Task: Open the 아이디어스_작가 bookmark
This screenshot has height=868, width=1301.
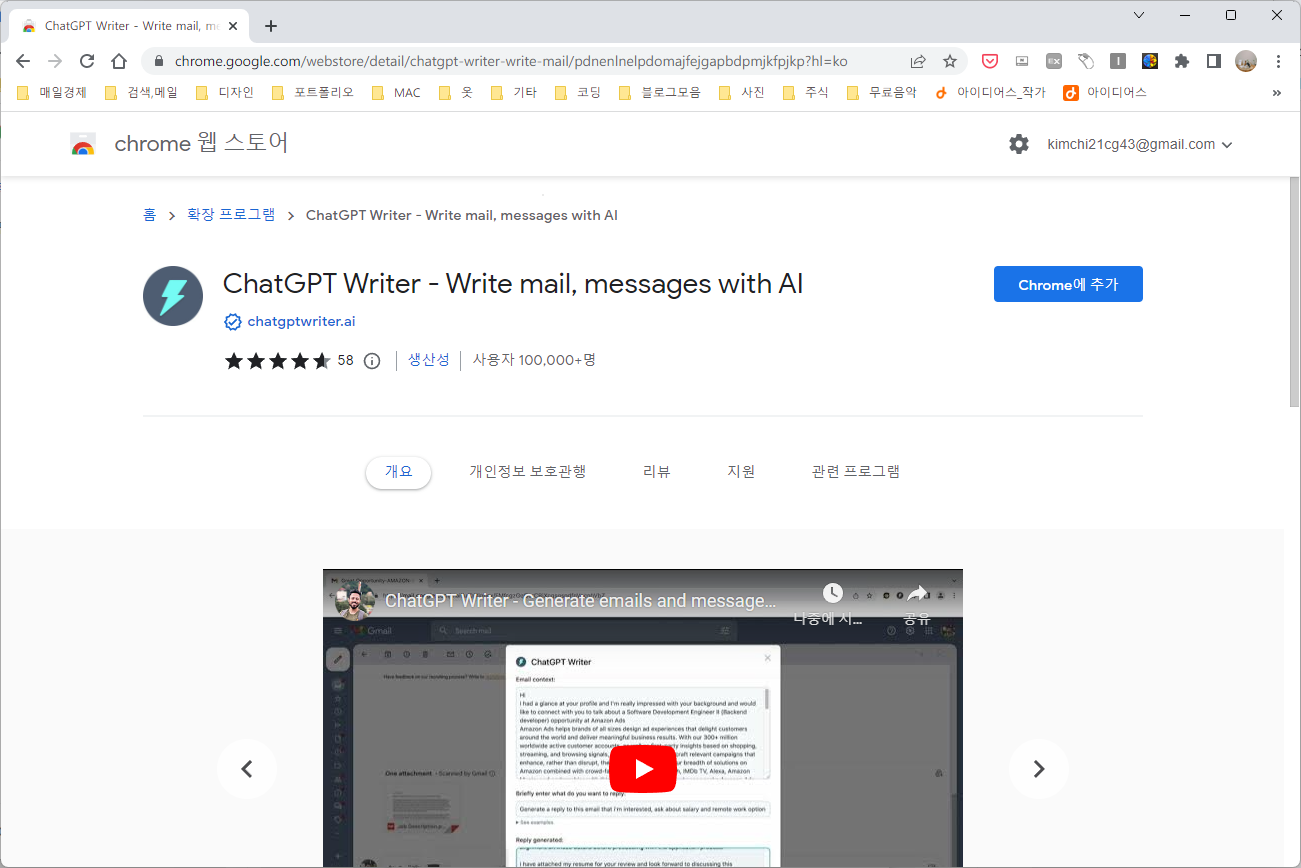Action: pyautogui.click(x=991, y=92)
